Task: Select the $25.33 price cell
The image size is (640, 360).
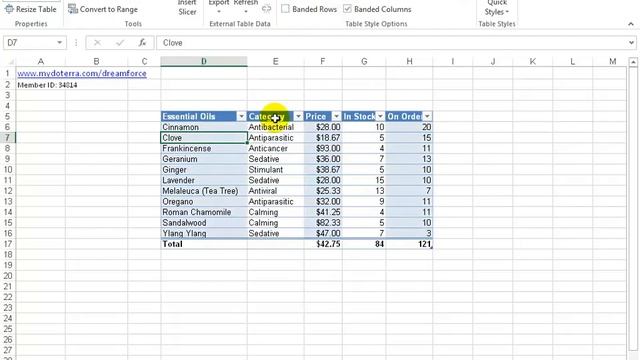Action: (323, 191)
